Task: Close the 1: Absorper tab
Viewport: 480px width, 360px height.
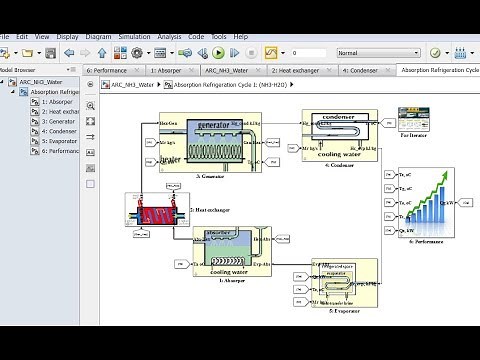Action: coord(191,70)
